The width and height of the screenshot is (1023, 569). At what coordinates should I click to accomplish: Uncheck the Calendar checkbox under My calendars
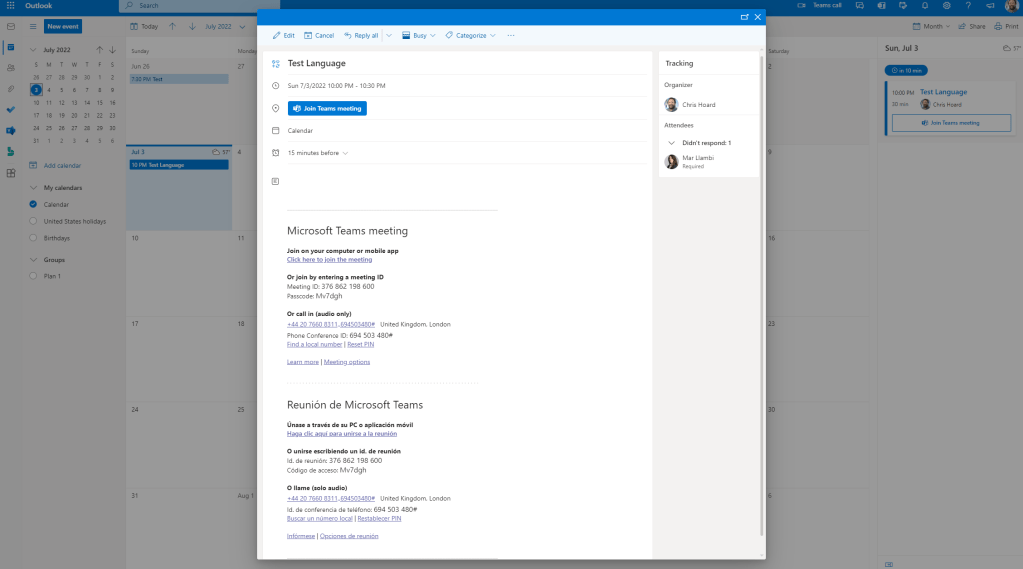tap(34, 204)
